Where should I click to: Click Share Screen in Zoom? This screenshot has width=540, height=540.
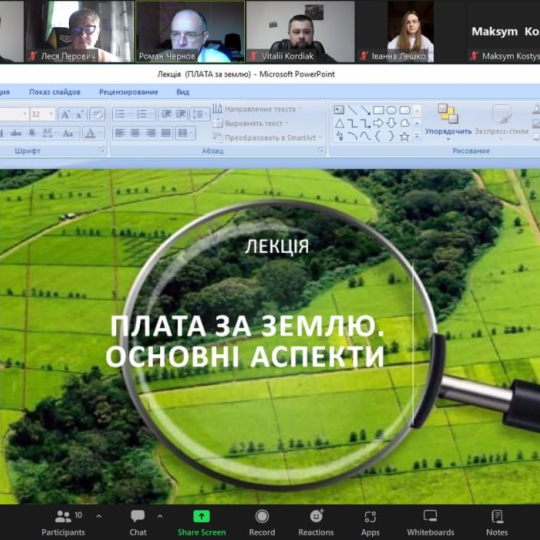click(x=202, y=523)
